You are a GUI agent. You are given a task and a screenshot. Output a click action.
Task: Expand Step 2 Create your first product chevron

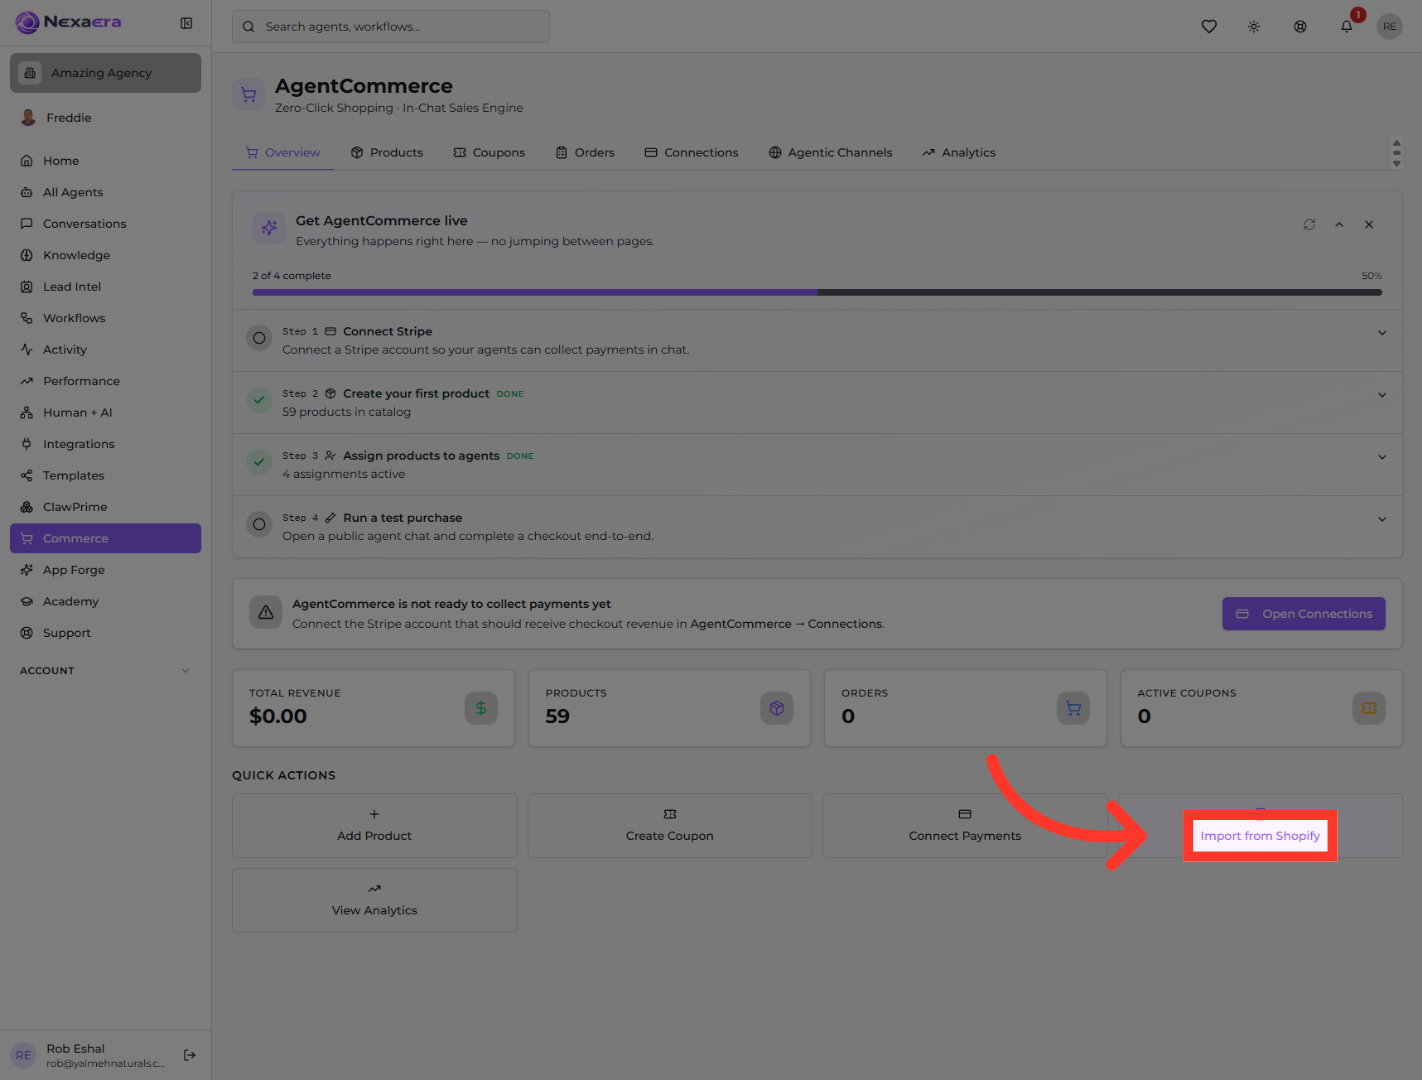(1382, 395)
